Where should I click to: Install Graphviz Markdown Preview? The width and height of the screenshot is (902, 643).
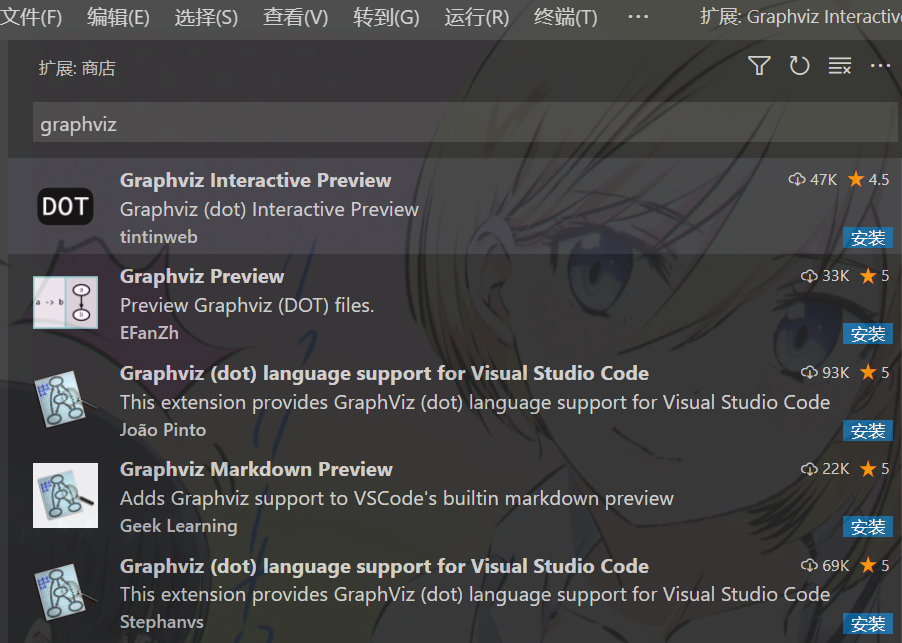tap(868, 526)
